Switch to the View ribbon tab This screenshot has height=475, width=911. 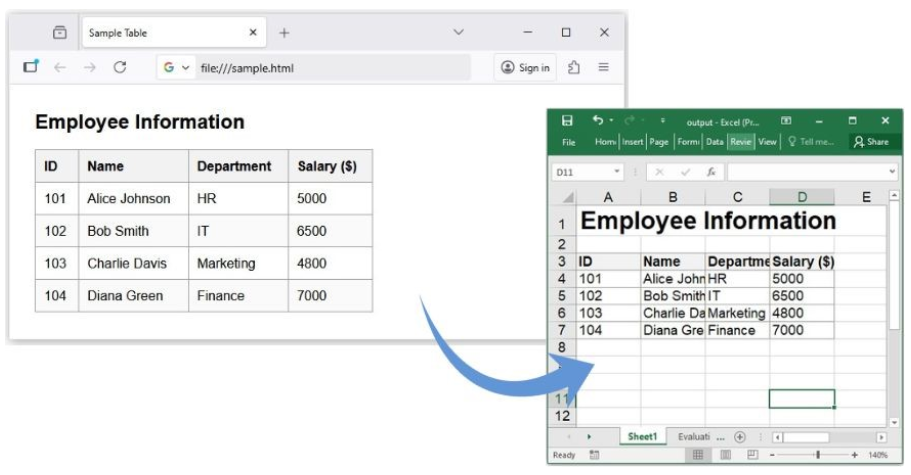[x=767, y=142]
